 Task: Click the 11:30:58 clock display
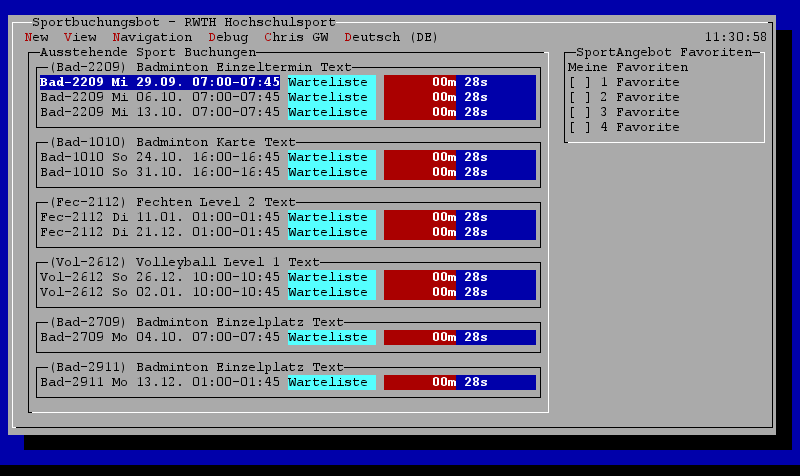pos(735,37)
